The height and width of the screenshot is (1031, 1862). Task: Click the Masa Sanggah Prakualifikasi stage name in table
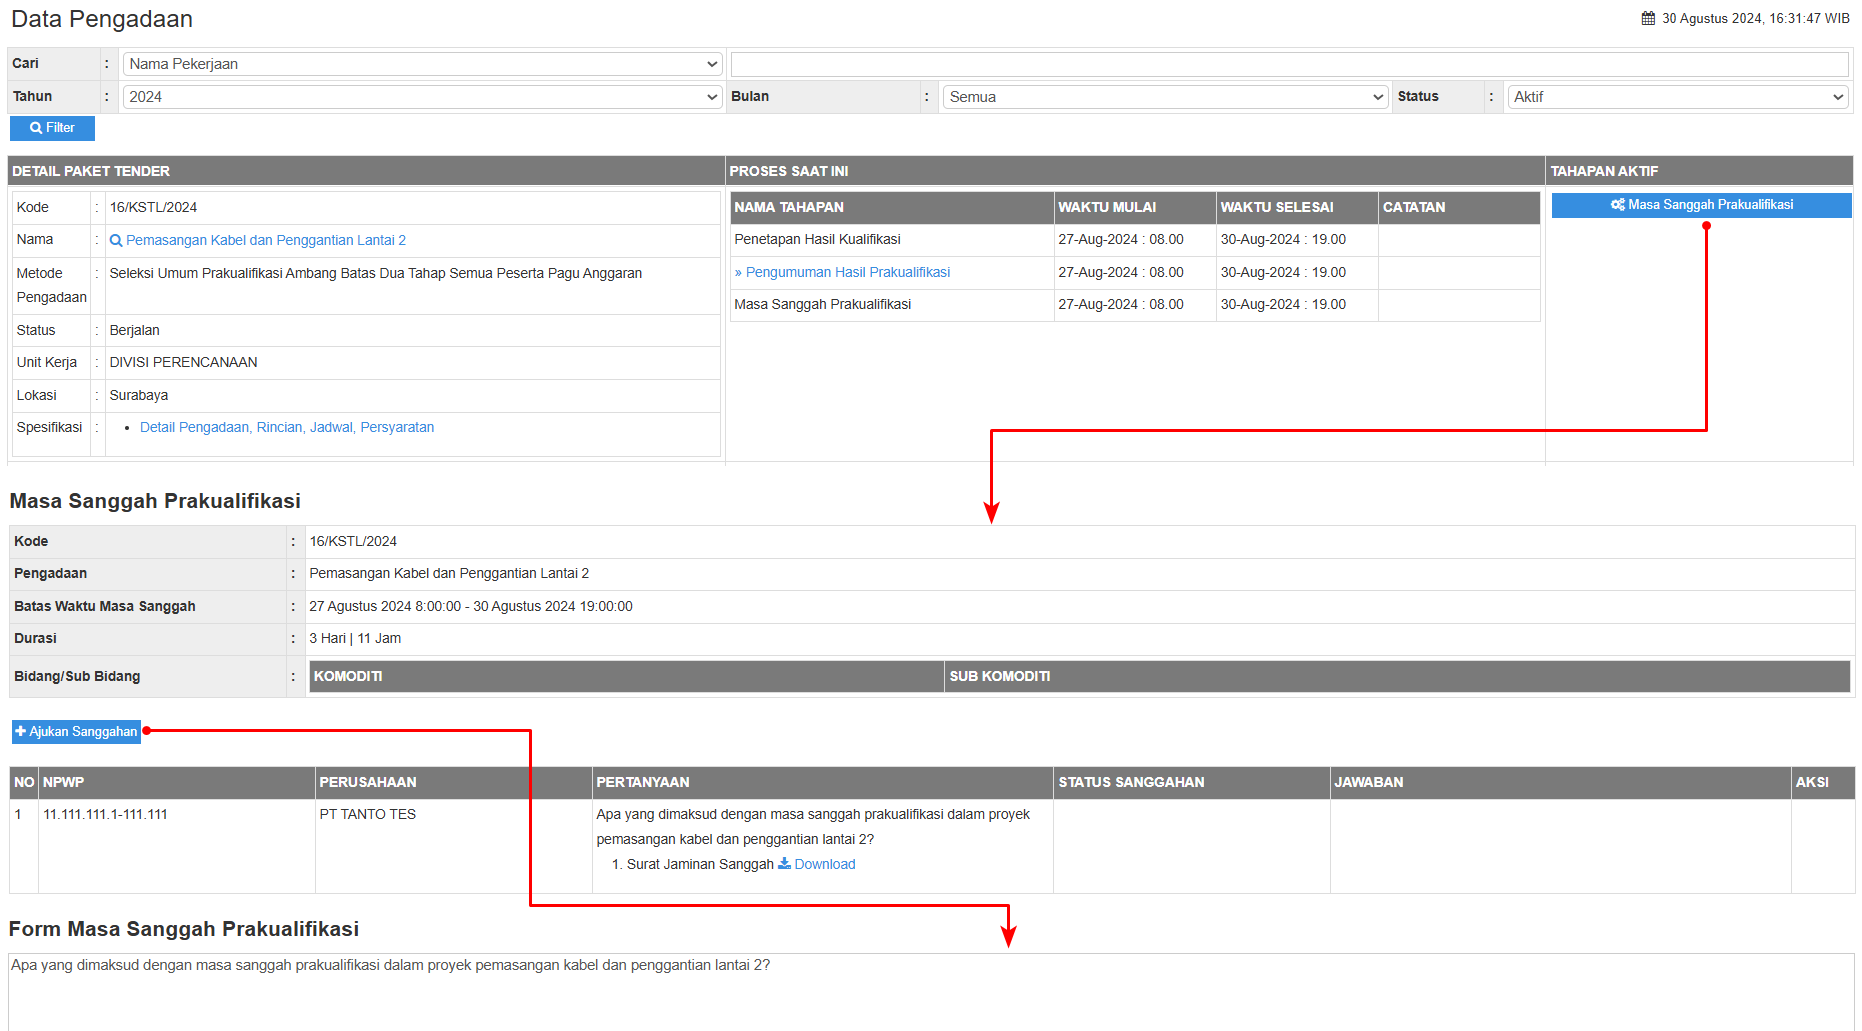click(x=822, y=304)
